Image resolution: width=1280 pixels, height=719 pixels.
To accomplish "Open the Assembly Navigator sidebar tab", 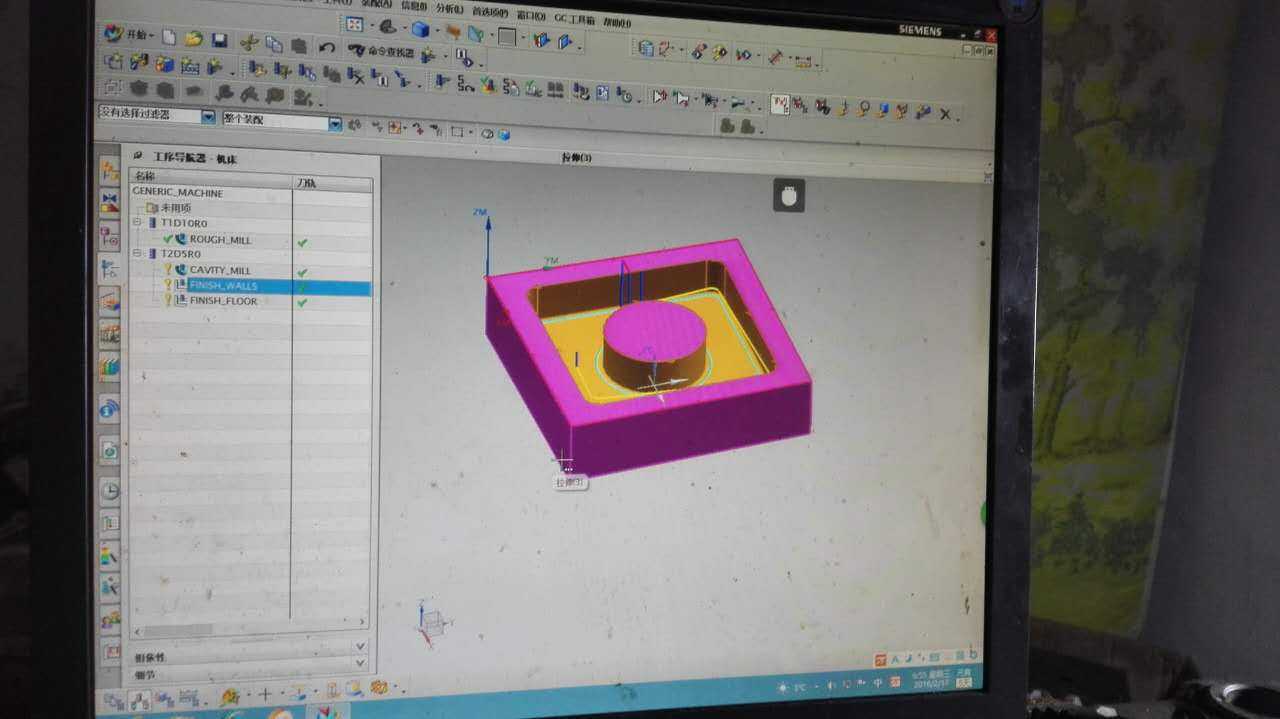I will tap(109, 172).
